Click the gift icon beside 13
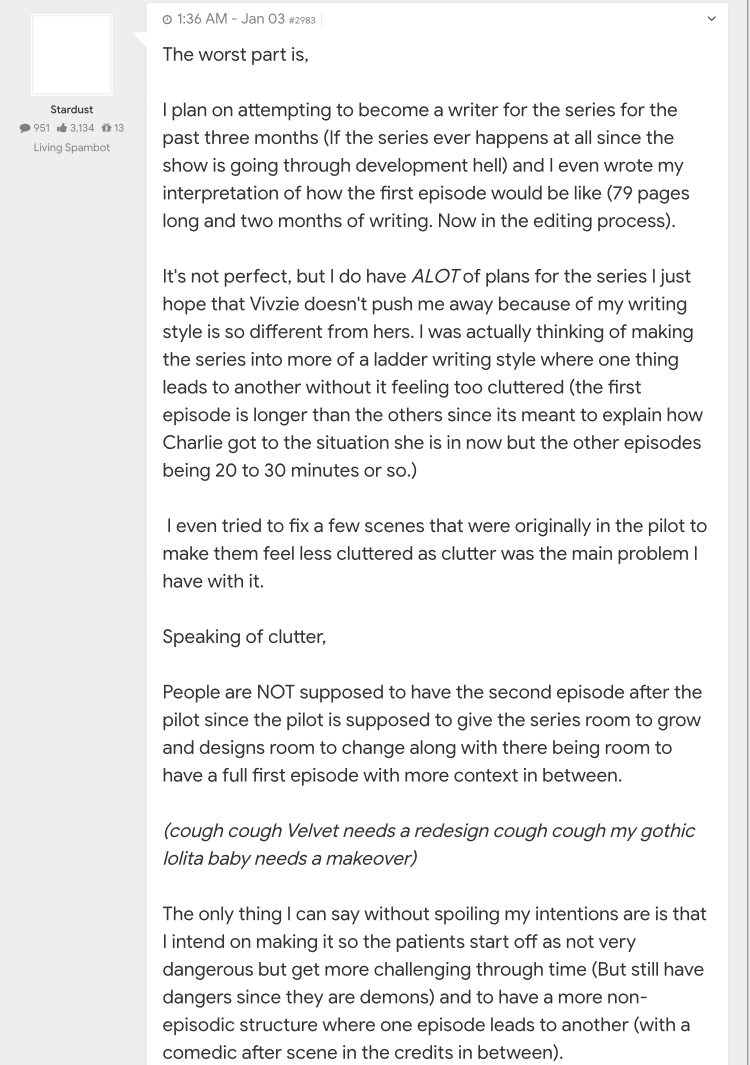Screen dimensions: 750x1065 [106, 128]
